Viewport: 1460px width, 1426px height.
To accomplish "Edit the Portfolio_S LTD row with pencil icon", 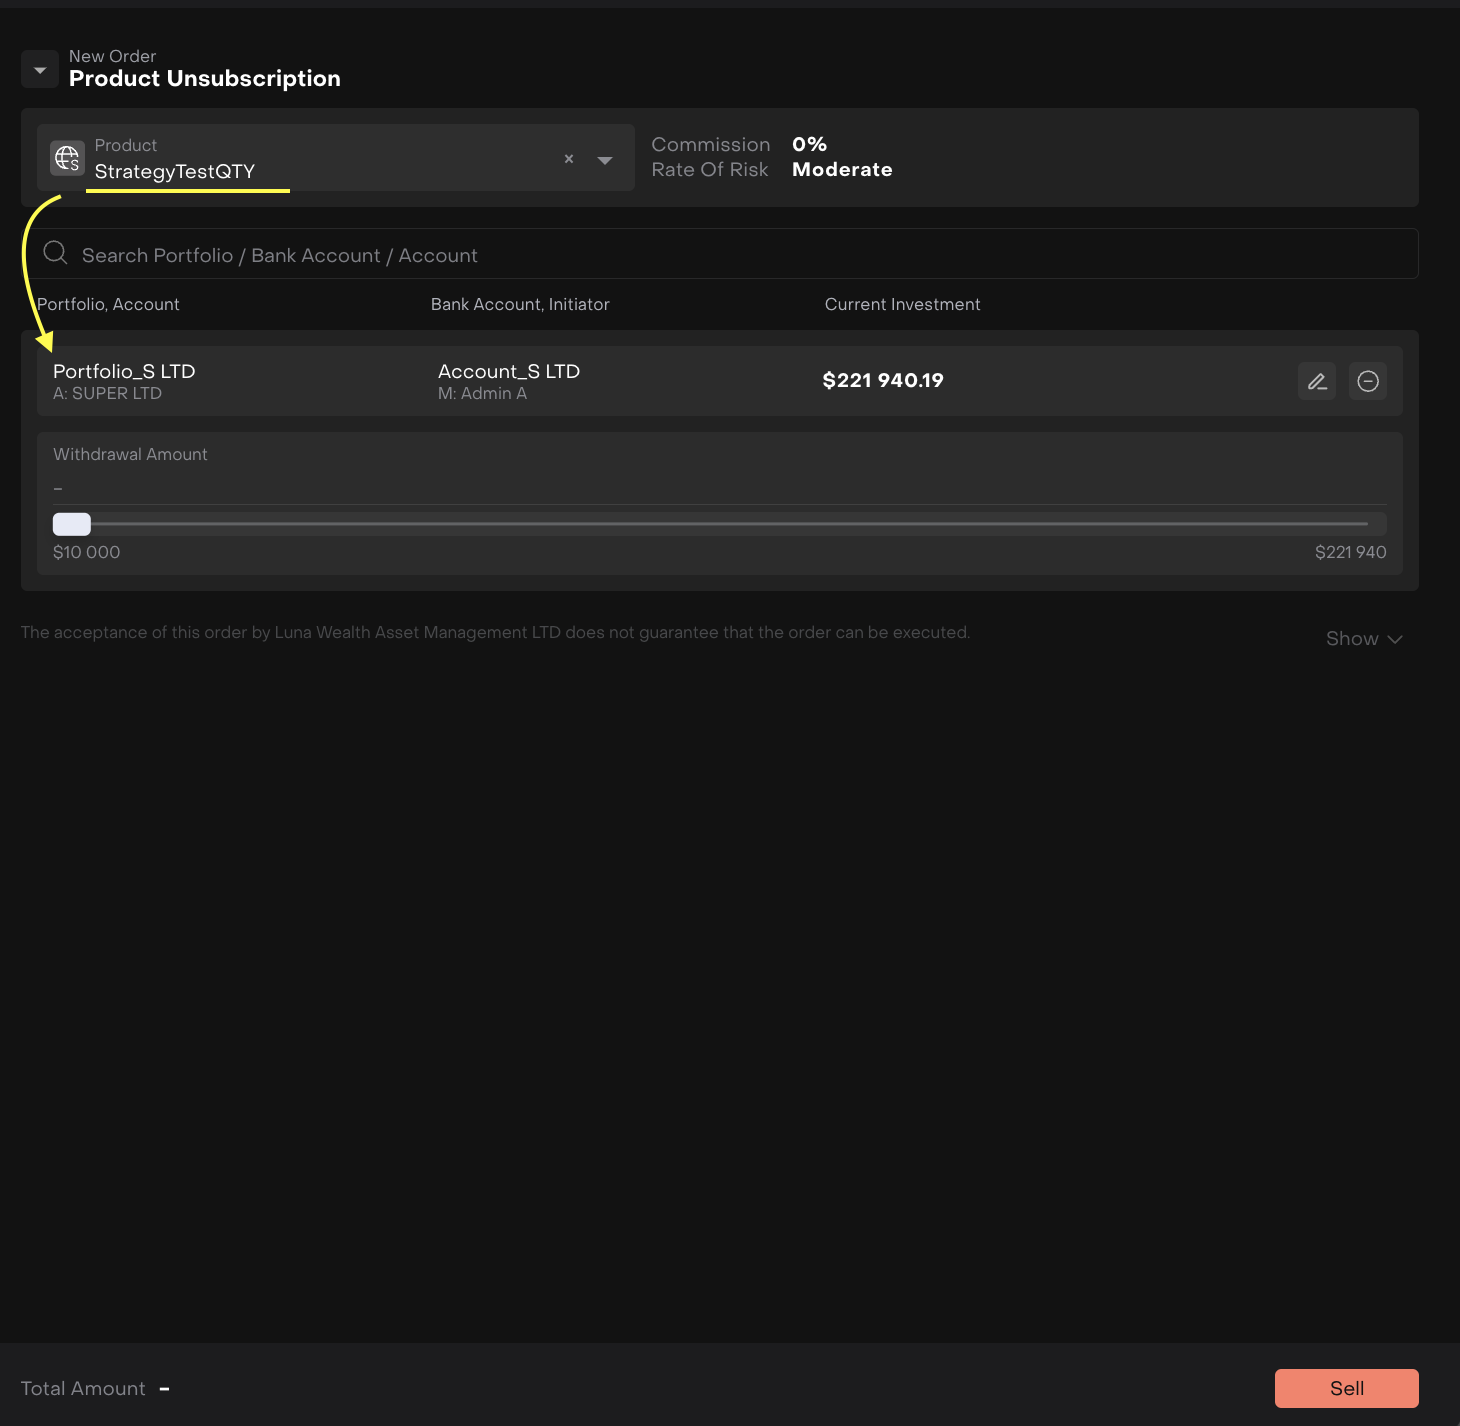I will click(x=1317, y=381).
